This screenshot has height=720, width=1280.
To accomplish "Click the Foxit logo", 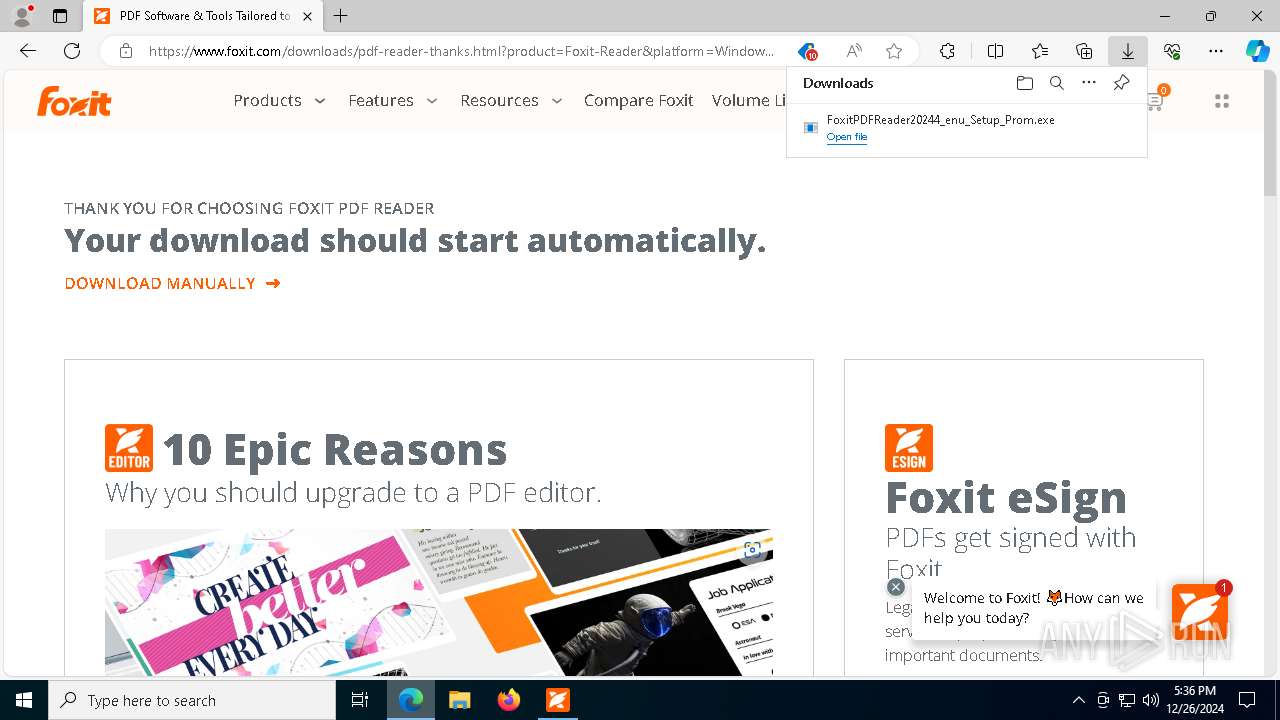I will coord(74,101).
